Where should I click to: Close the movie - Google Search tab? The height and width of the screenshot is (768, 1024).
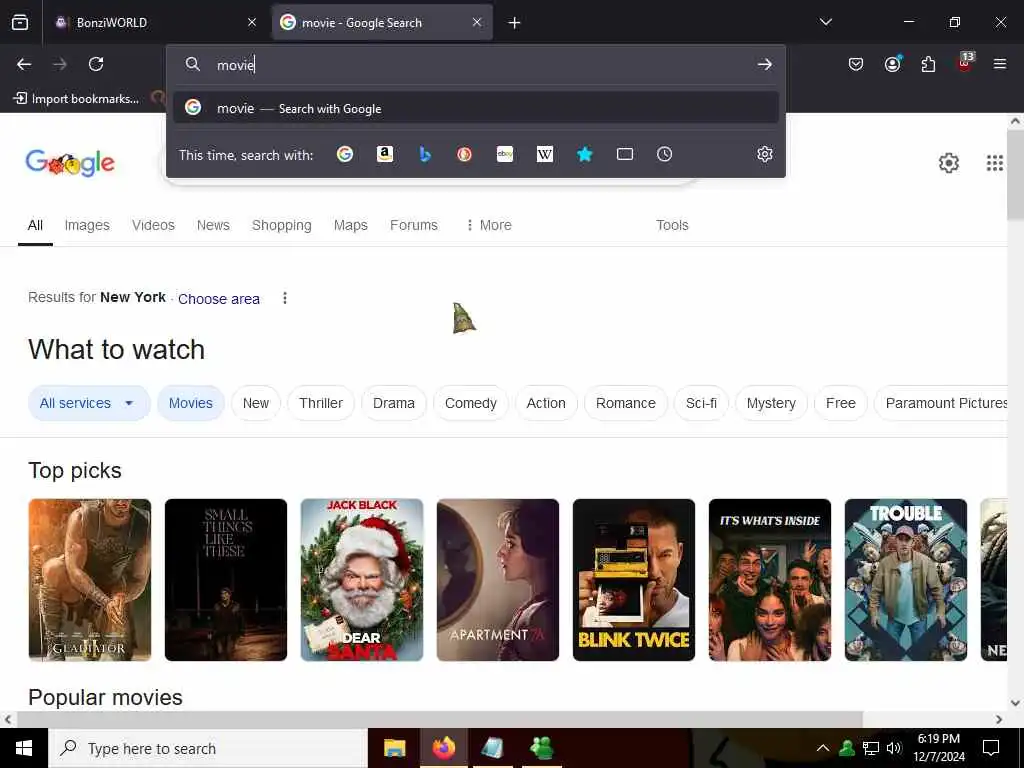click(x=477, y=22)
